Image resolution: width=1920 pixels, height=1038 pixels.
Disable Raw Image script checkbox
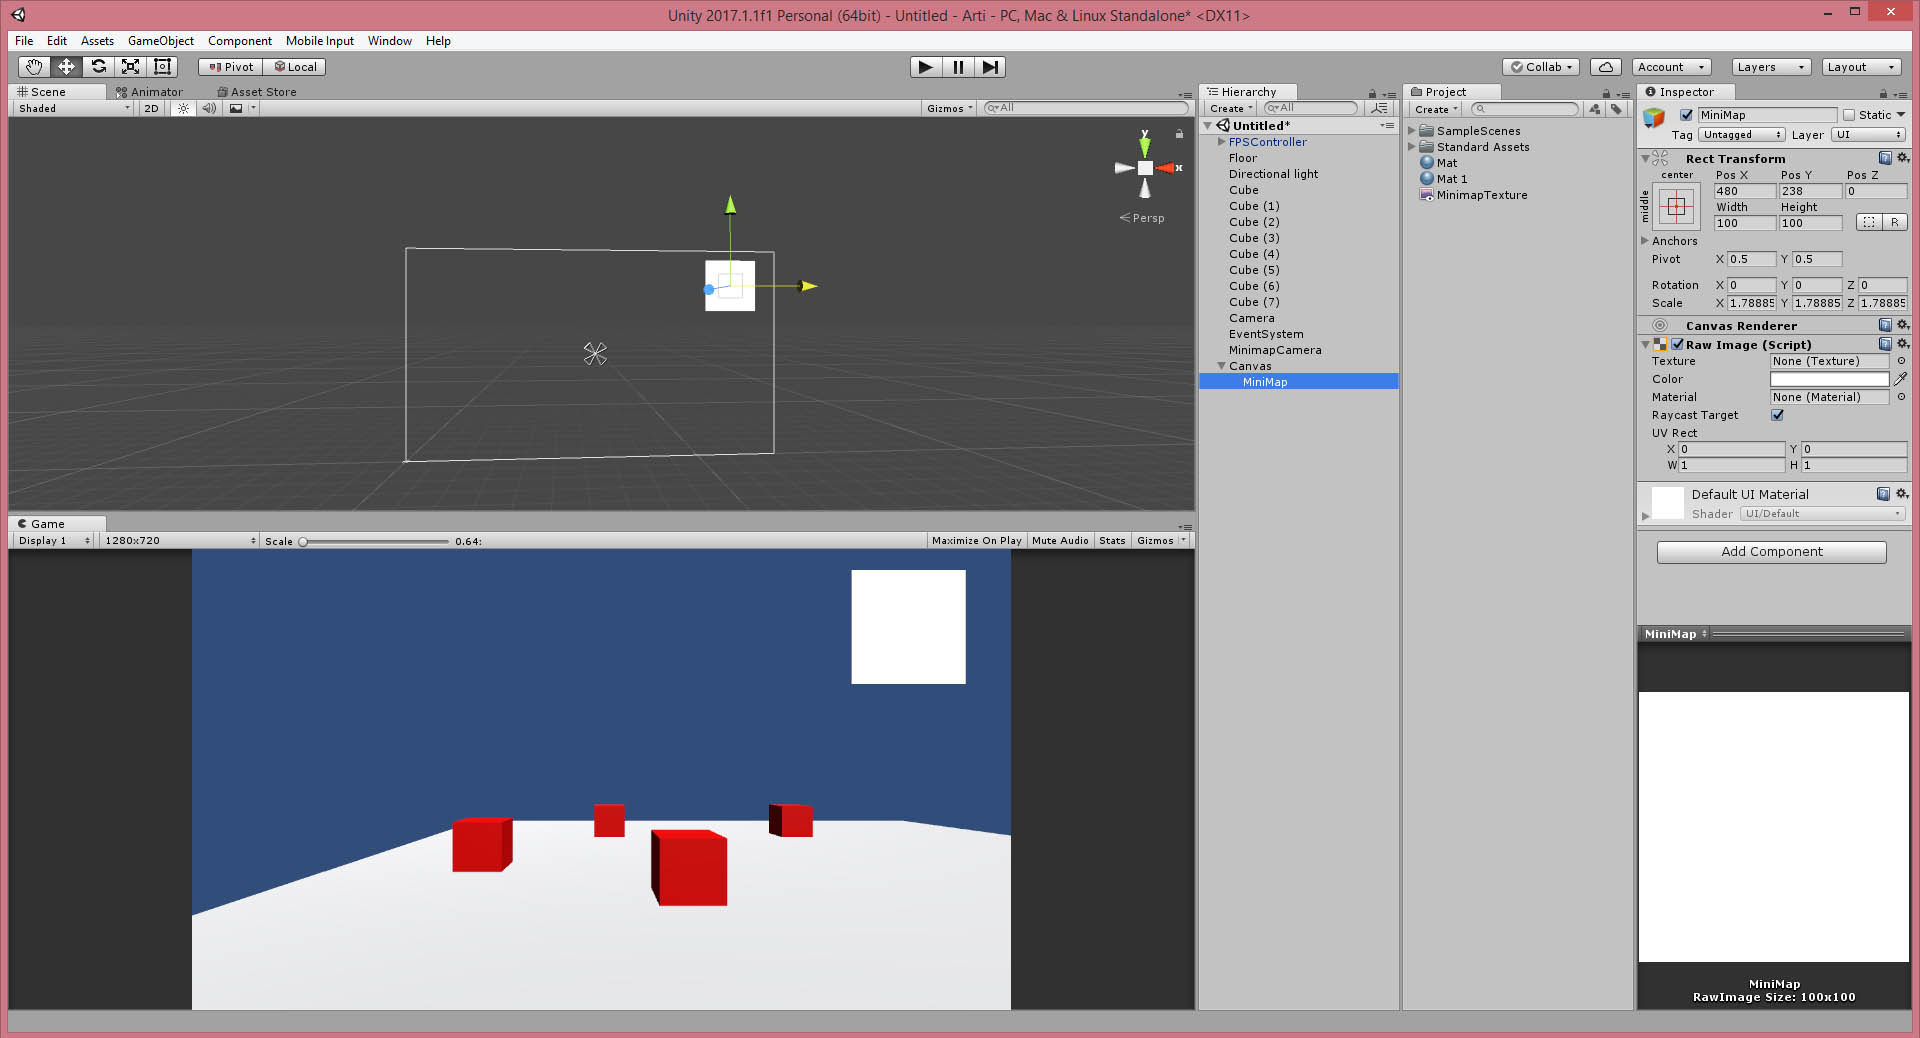tap(1677, 344)
